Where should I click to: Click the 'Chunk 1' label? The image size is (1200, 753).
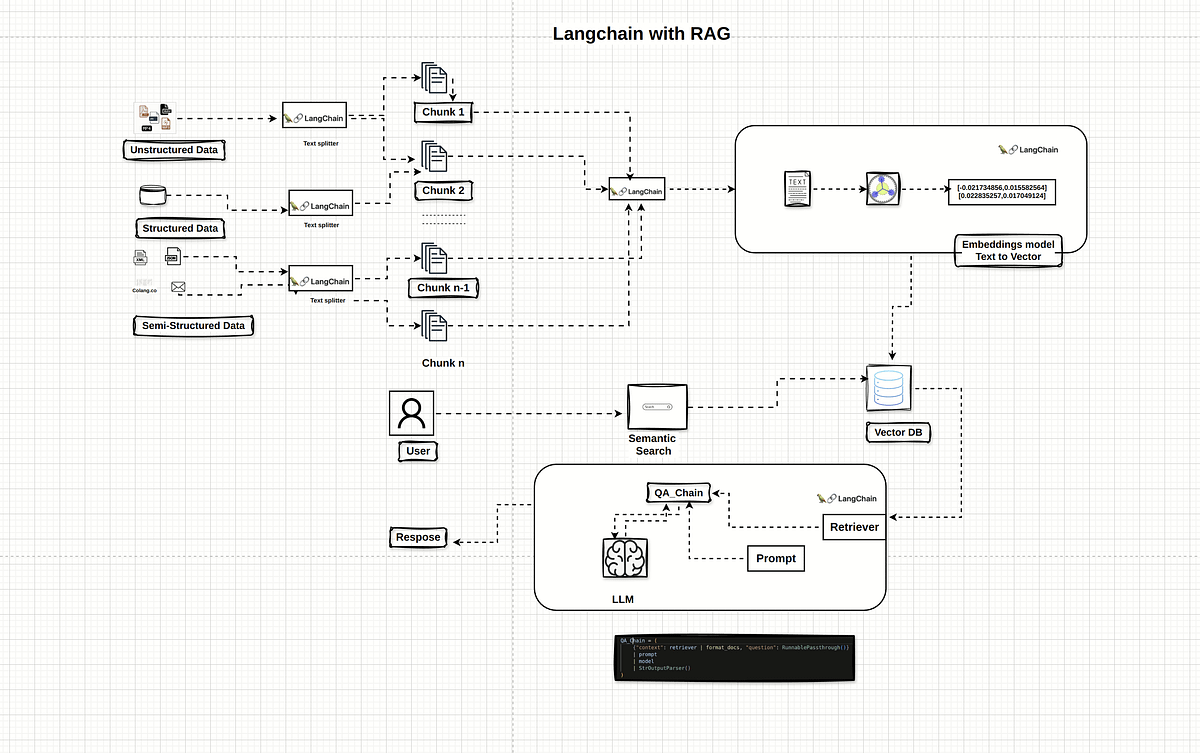pos(443,112)
